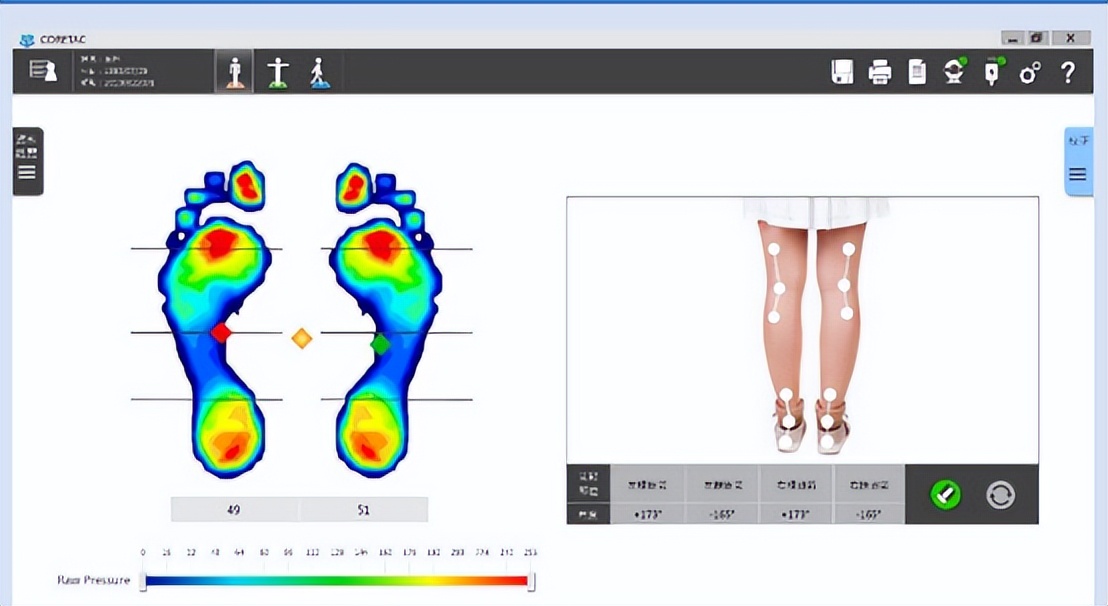Click the webcam device status icon
The height and width of the screenshot is (606, 1108).
pos(955,71)
